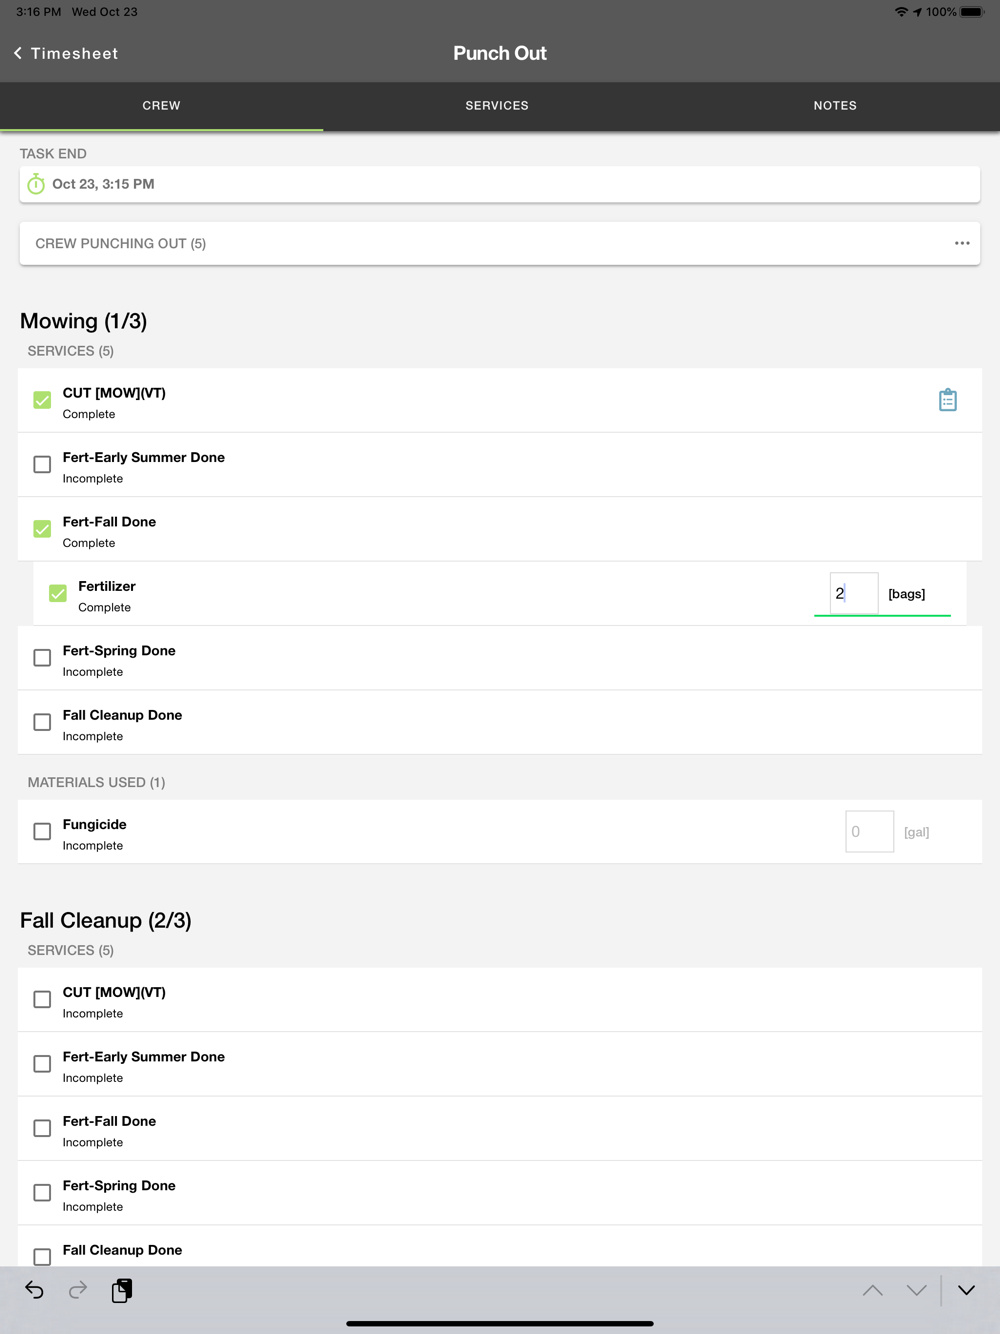Viewport: 1000px width, 1334px height.
Task: Tap the paste clipboard icon in keyboard toolbar
Action: click(122, 1290)
